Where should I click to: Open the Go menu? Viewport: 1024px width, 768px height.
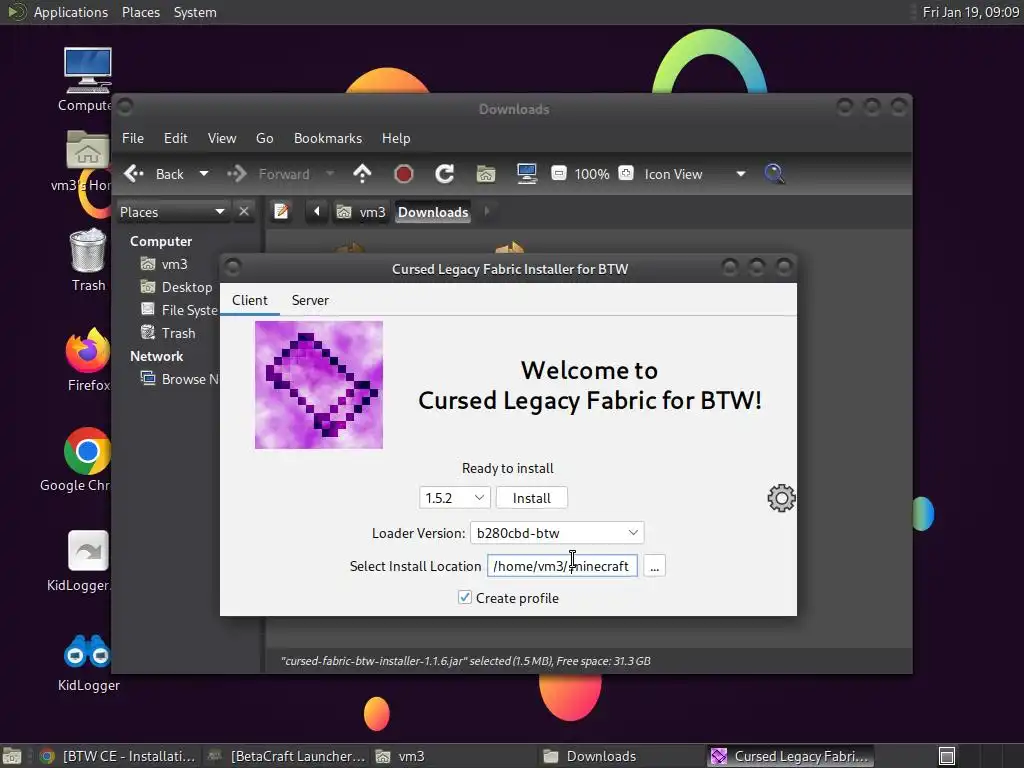[x=264, y=138]
